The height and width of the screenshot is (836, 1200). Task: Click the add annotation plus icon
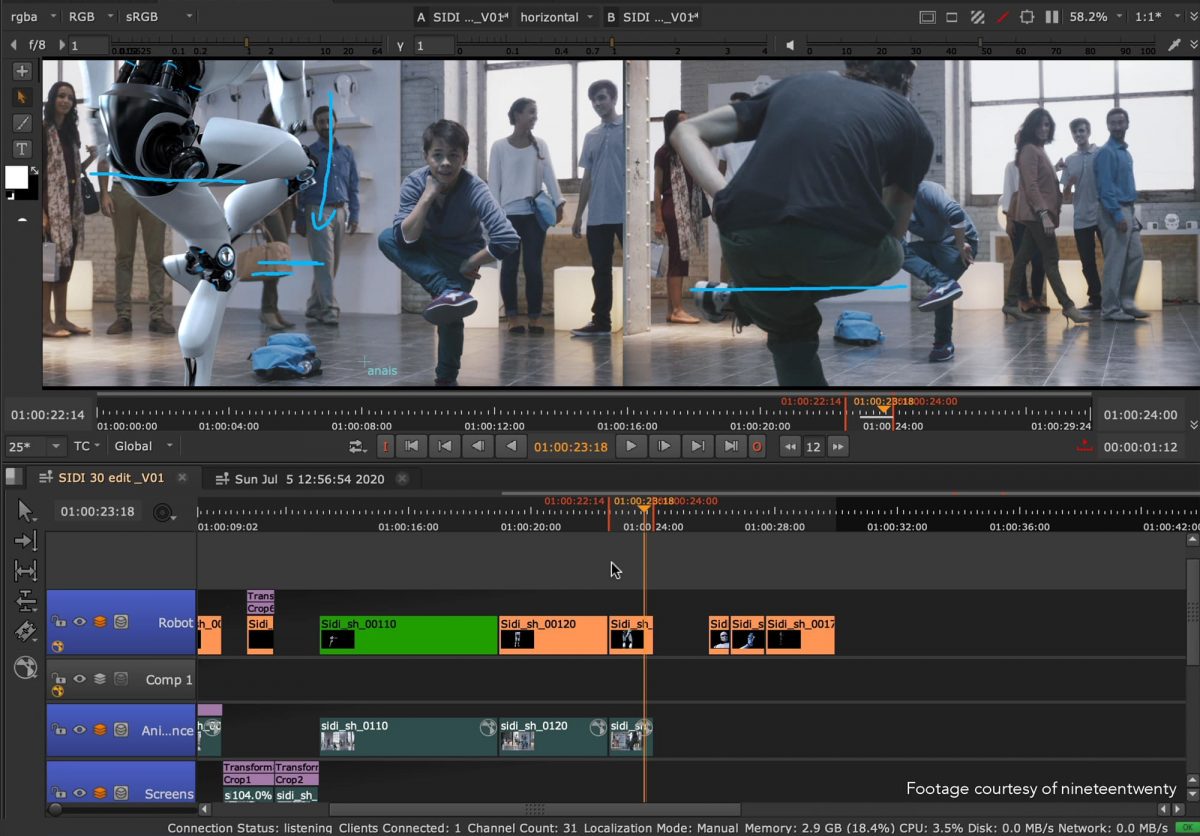pyautogui.click(x=22, y=71)
